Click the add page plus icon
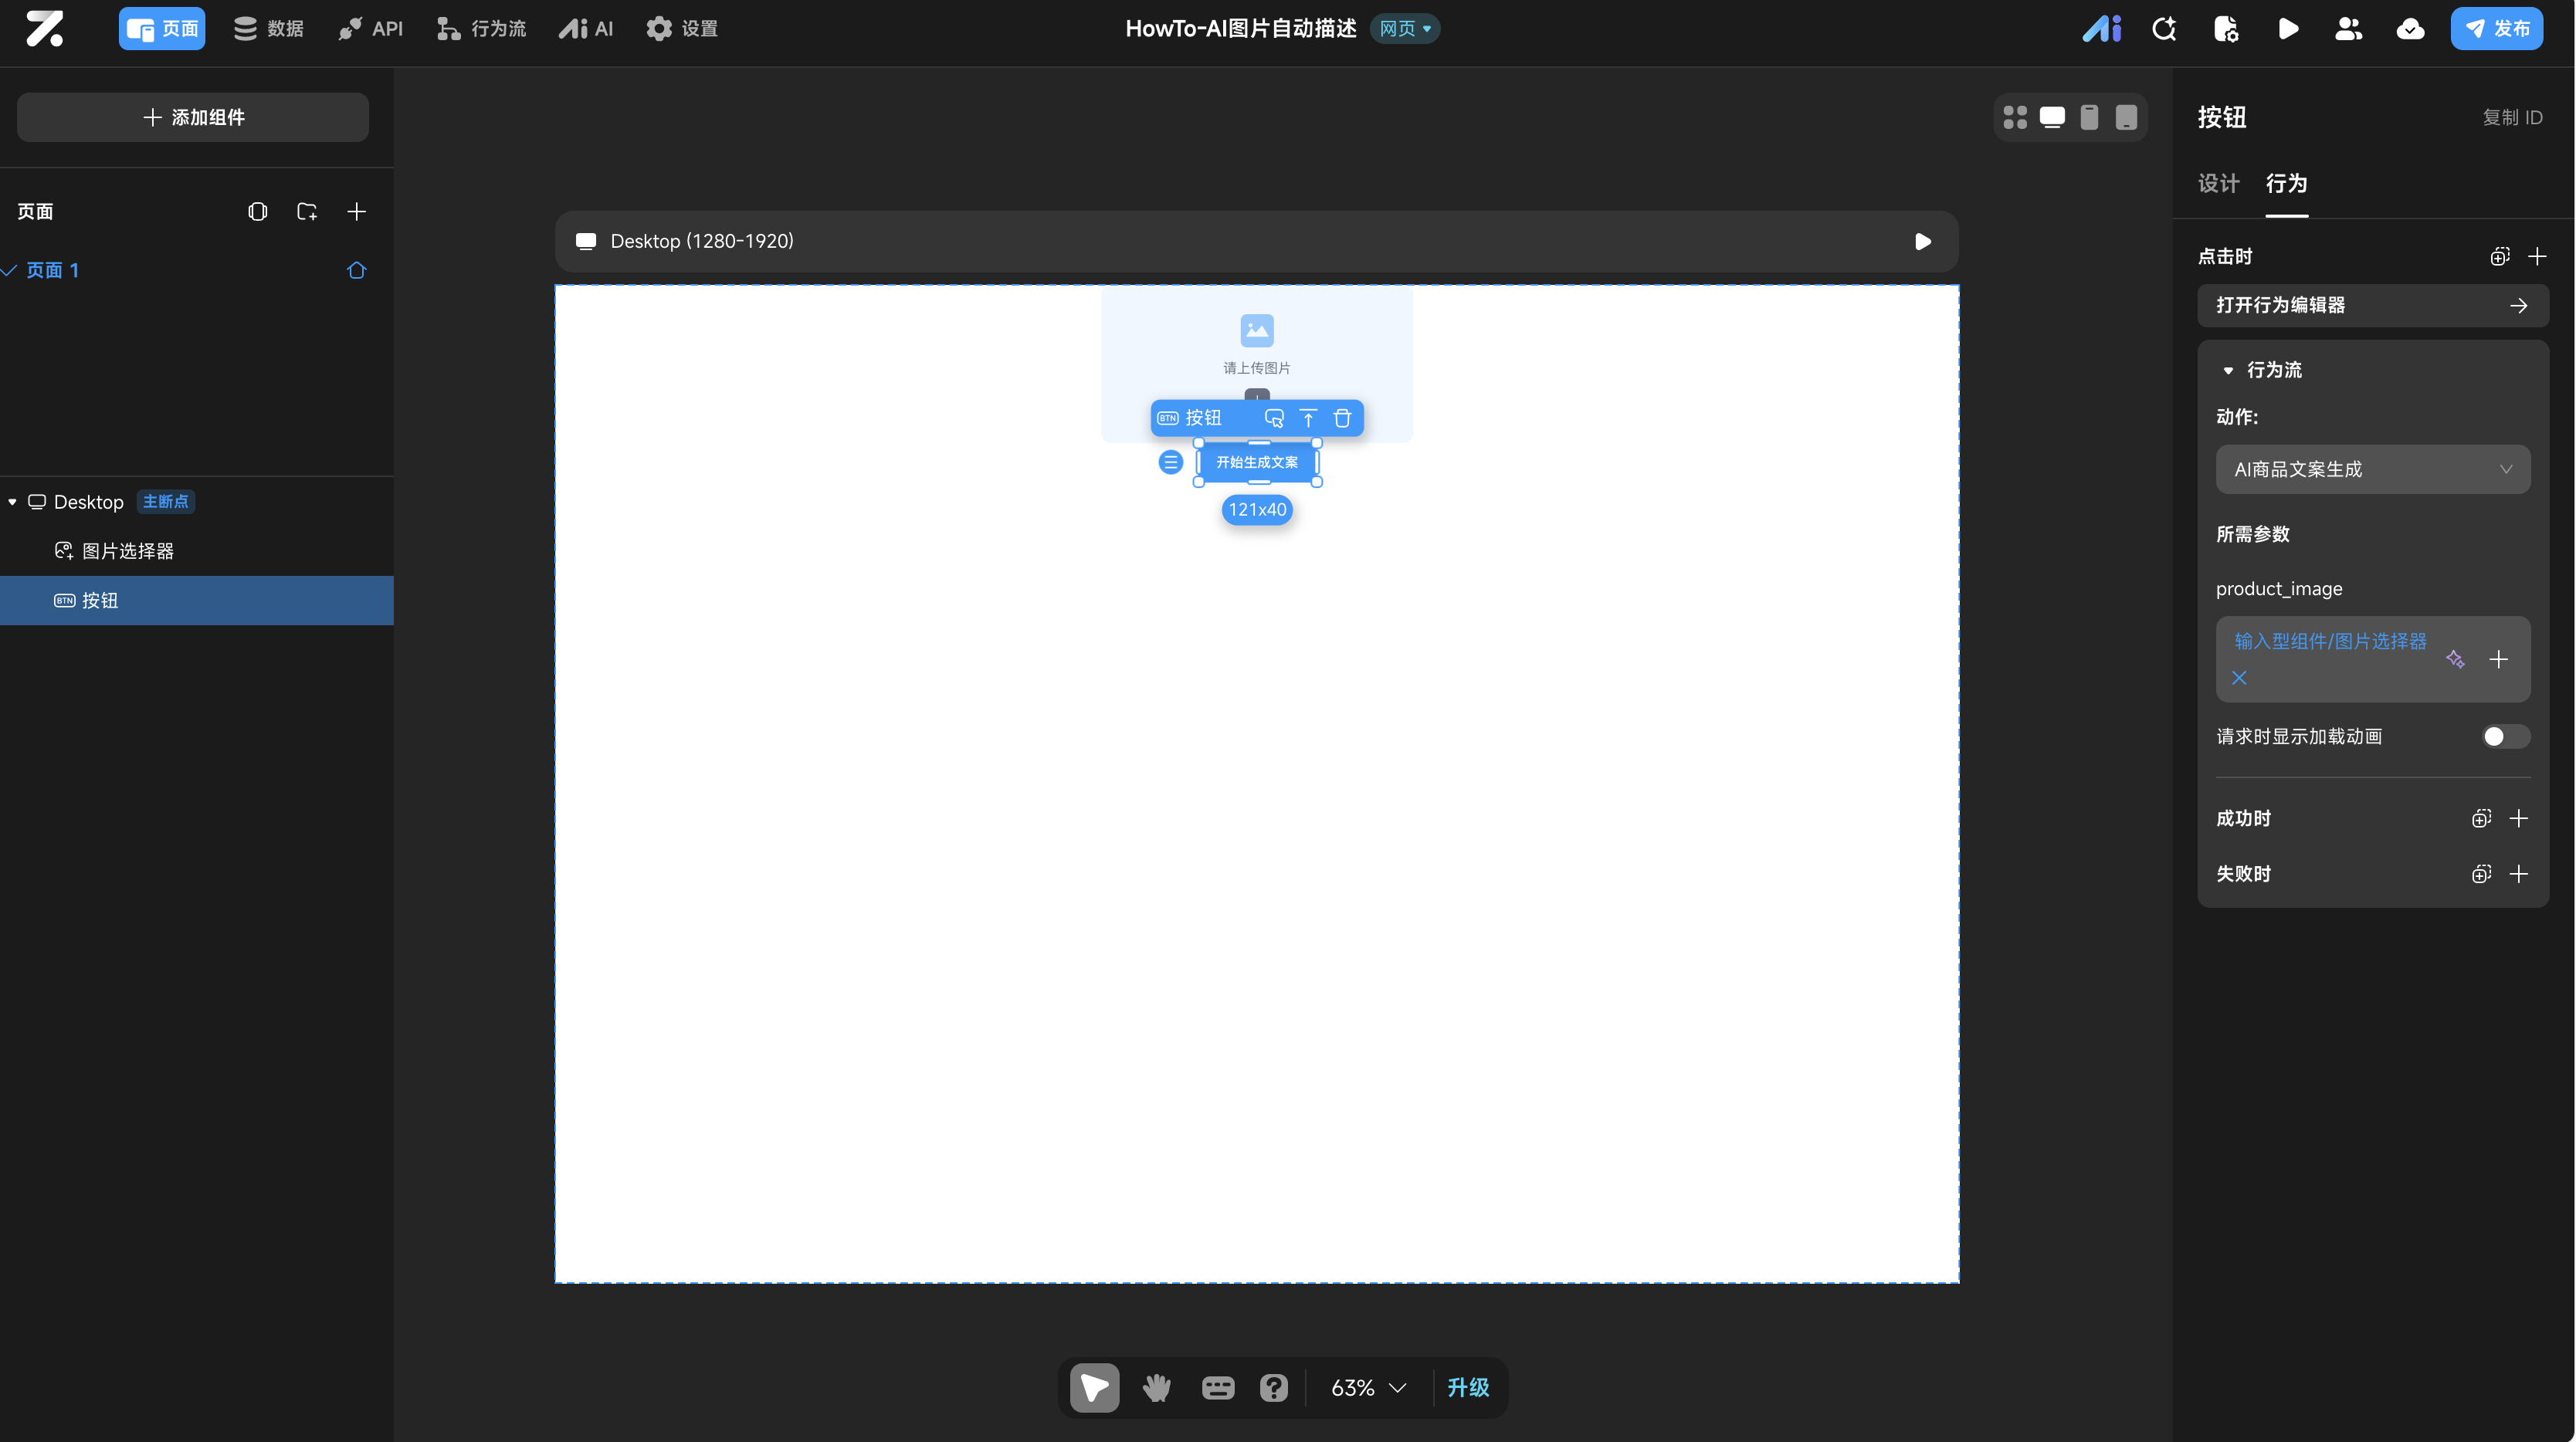This screenshot has width=2576, height=1442. click(x=356, y=211)
